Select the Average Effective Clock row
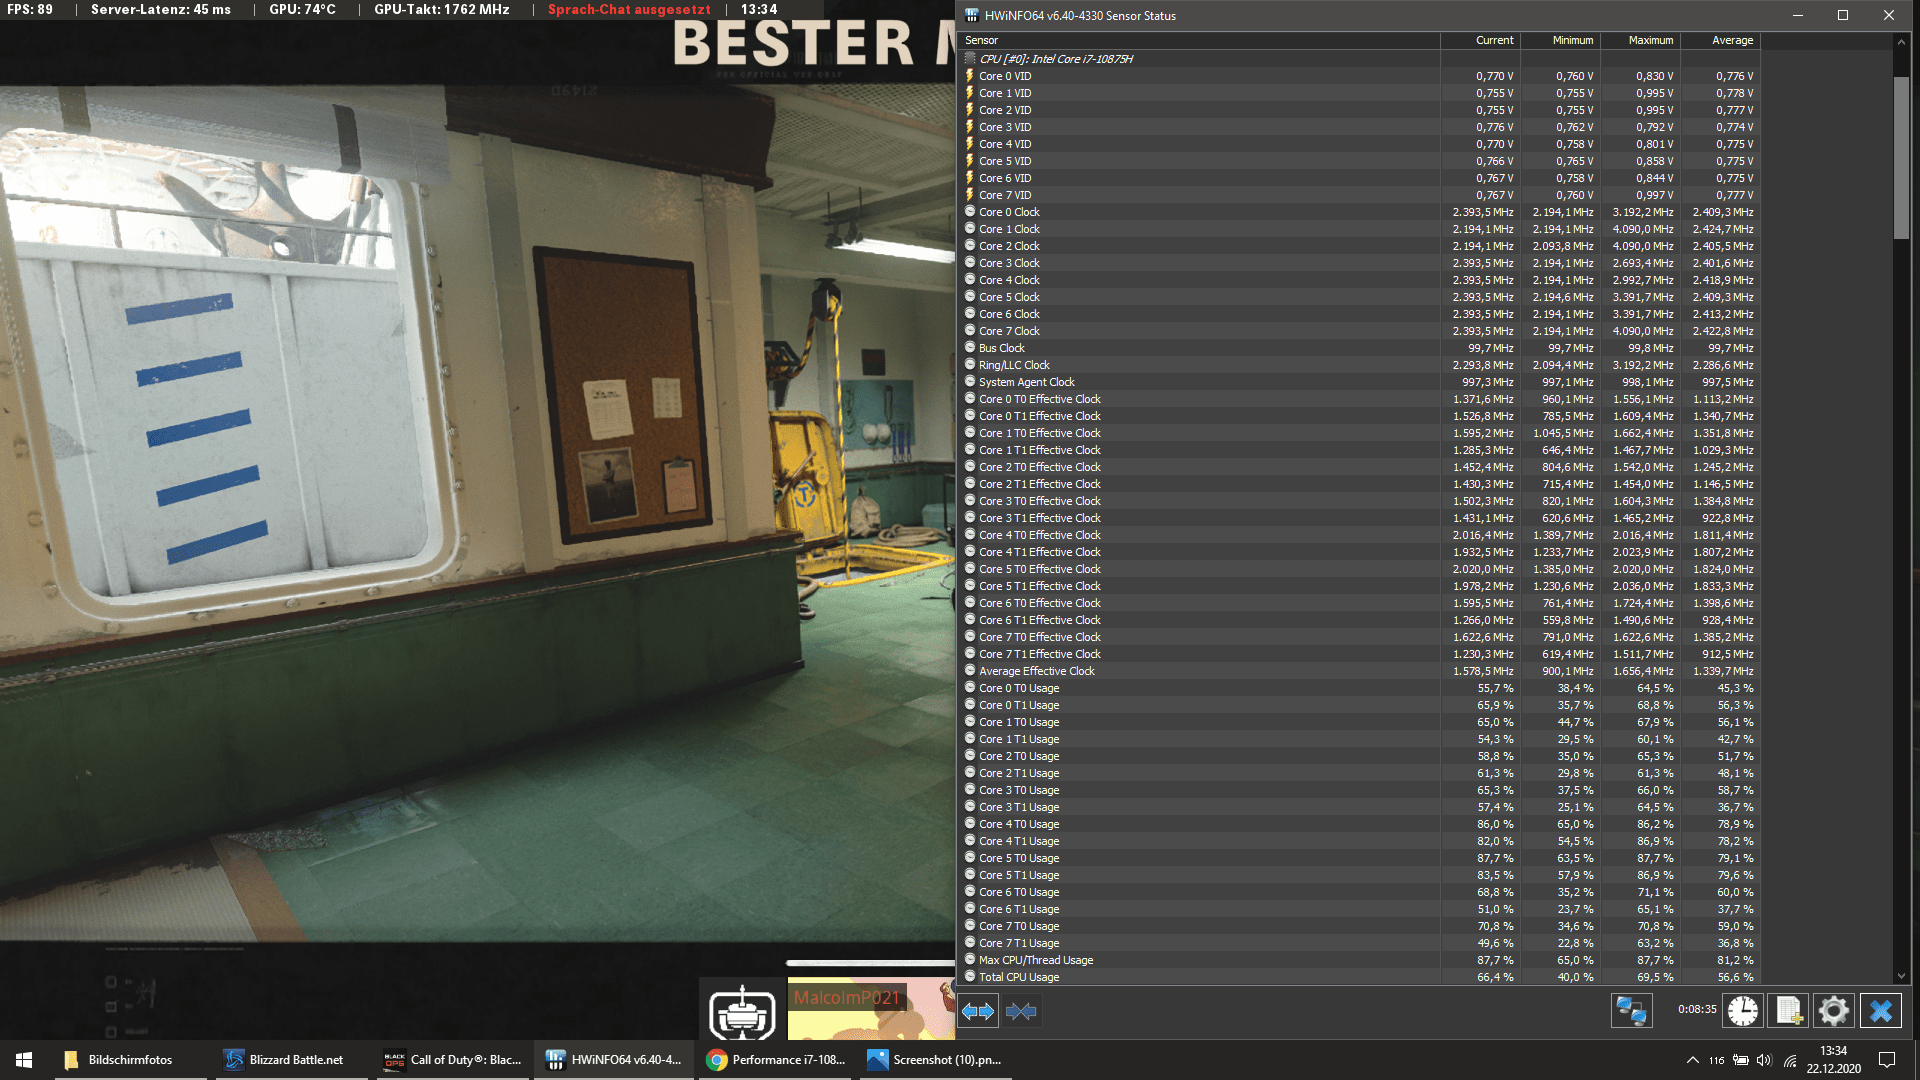 [x=1359, y=671]
